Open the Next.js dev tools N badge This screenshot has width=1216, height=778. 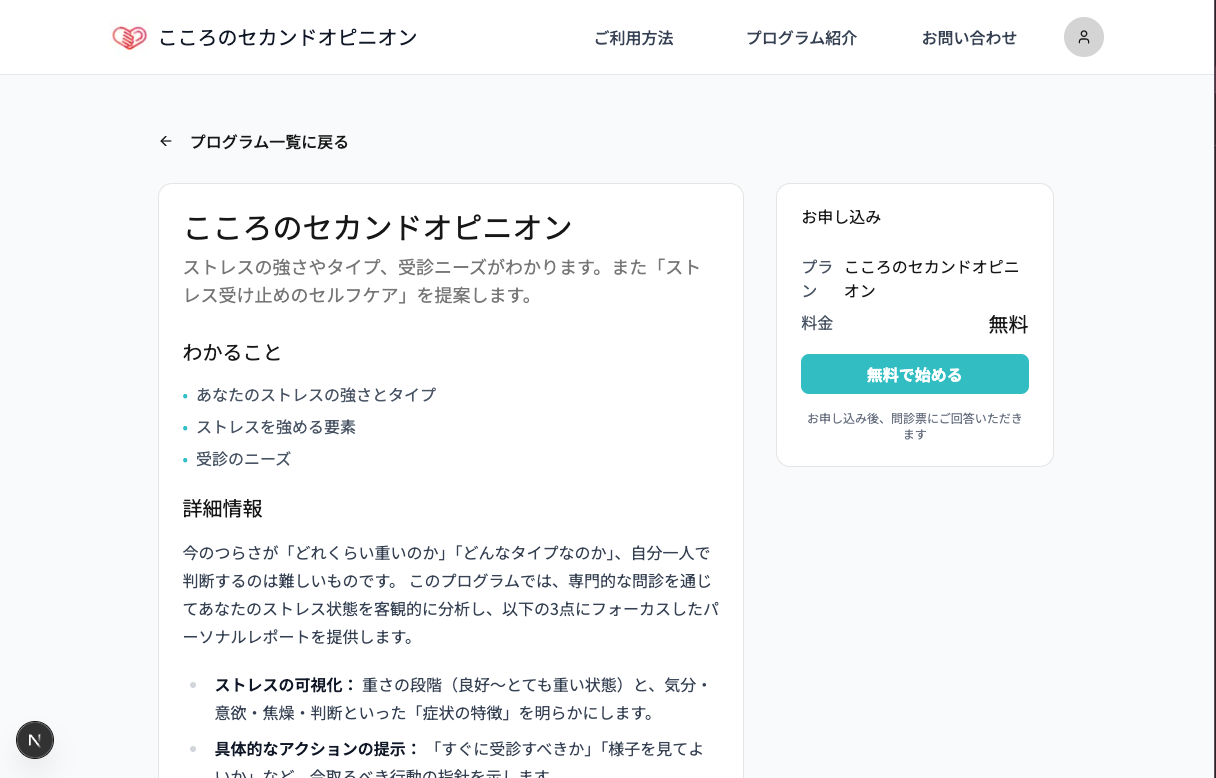click(35, 740)
